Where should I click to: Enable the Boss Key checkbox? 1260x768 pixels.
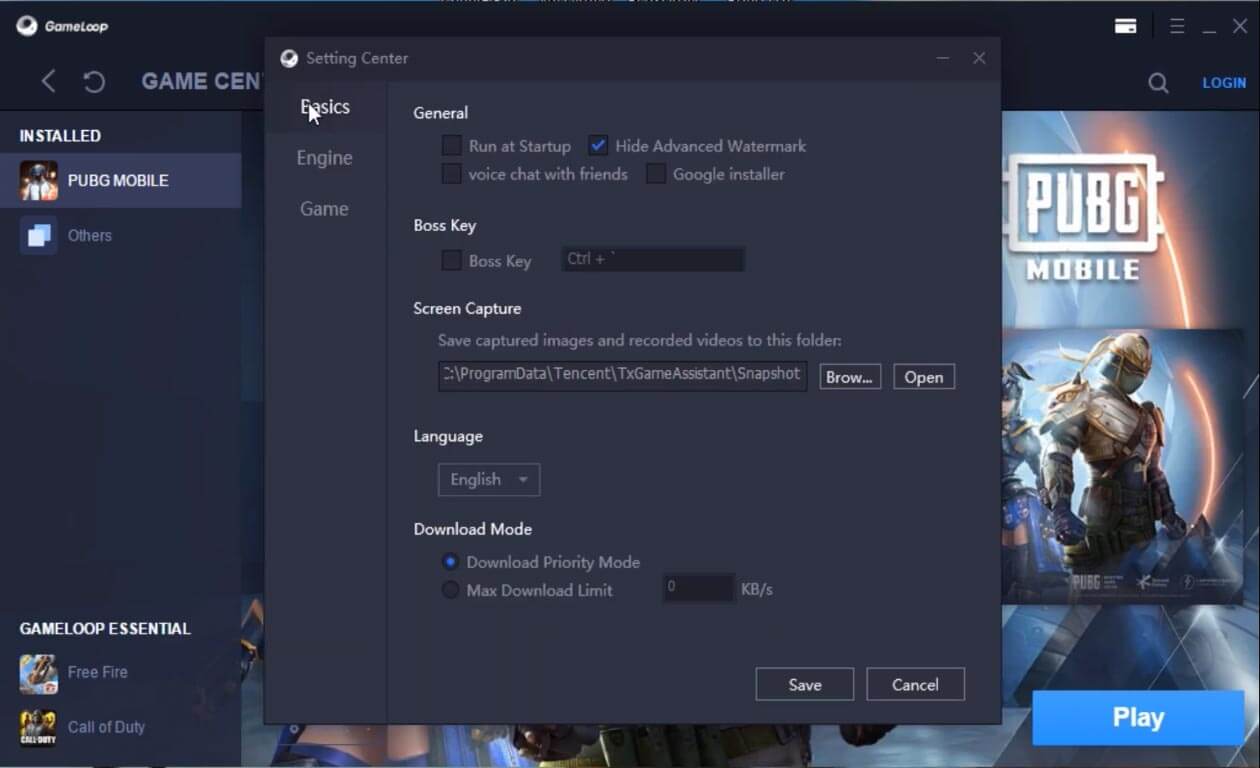click(452, 261)
